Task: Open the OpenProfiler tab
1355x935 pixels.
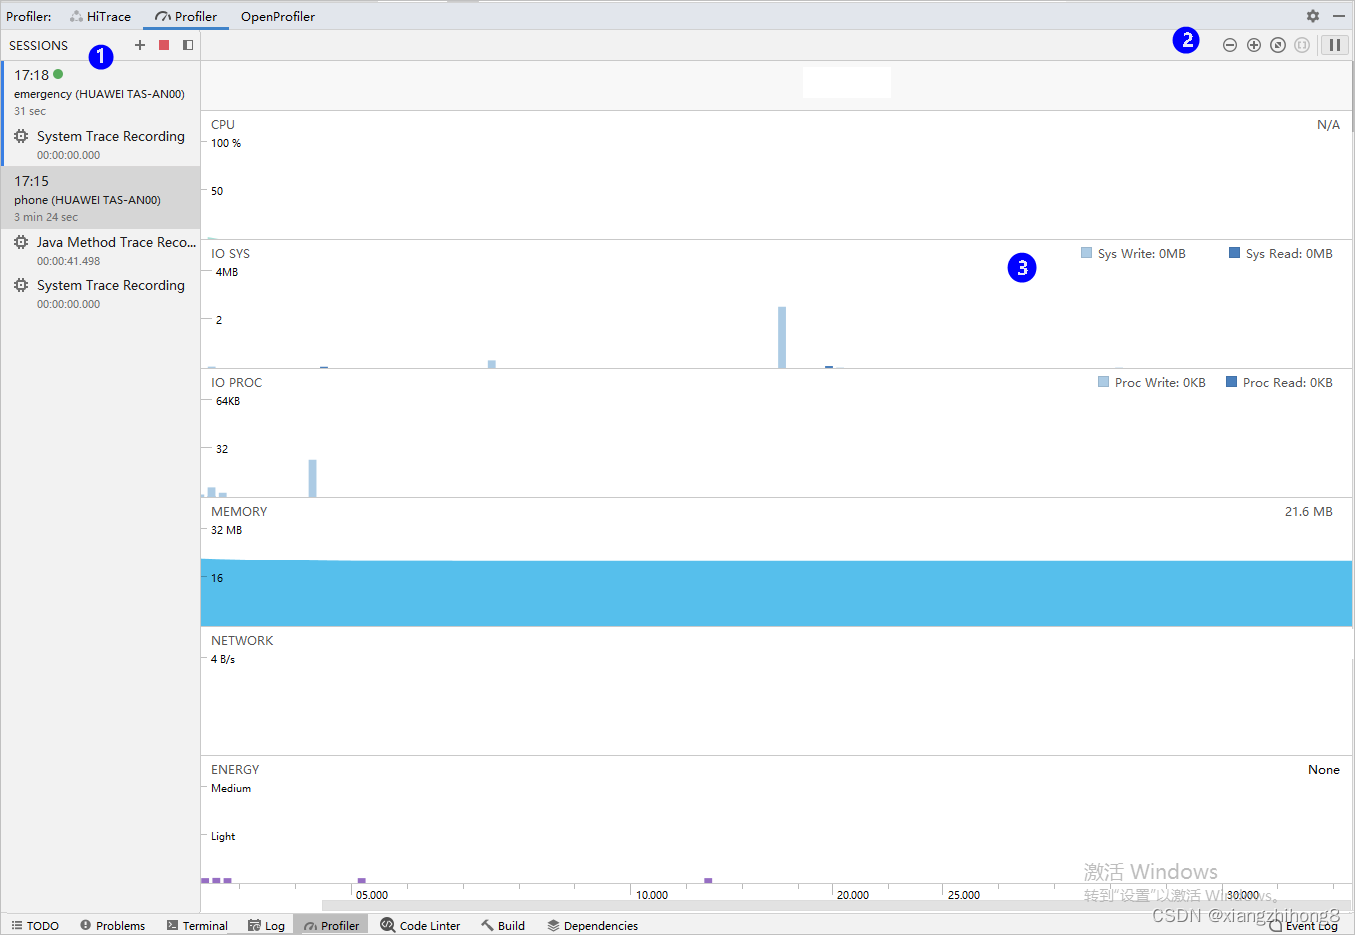Action: point(277,16)
